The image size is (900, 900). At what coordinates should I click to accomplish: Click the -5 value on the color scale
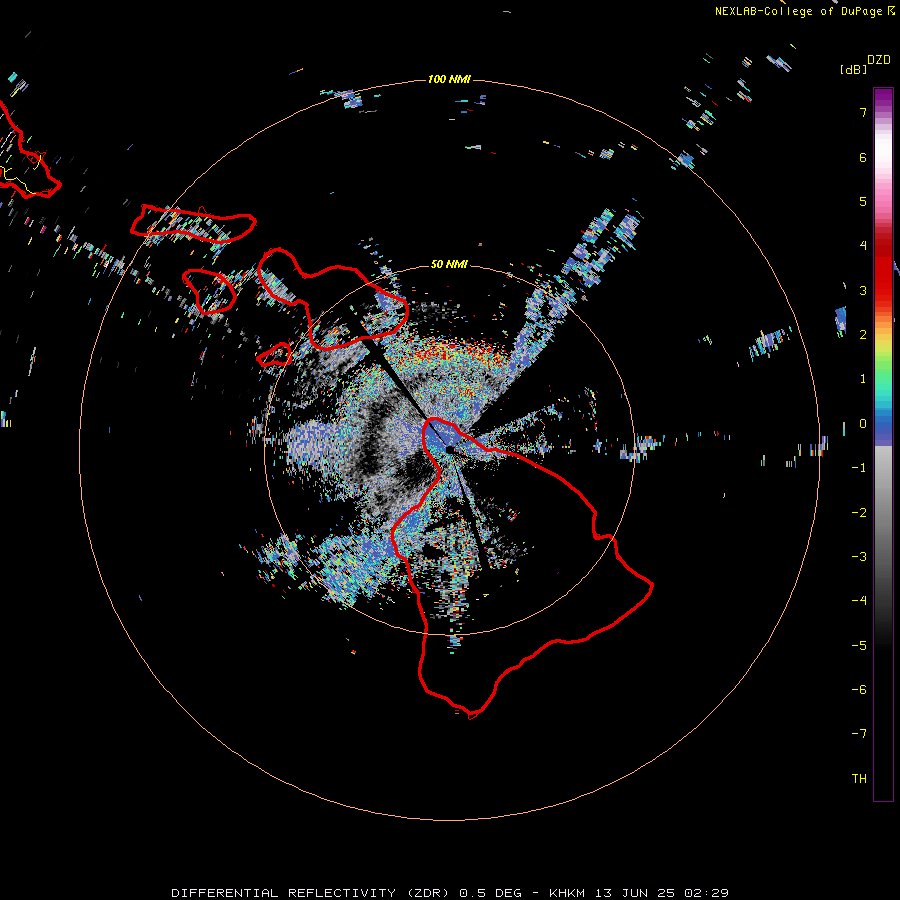pyautogui.click(x=859, y=646)
